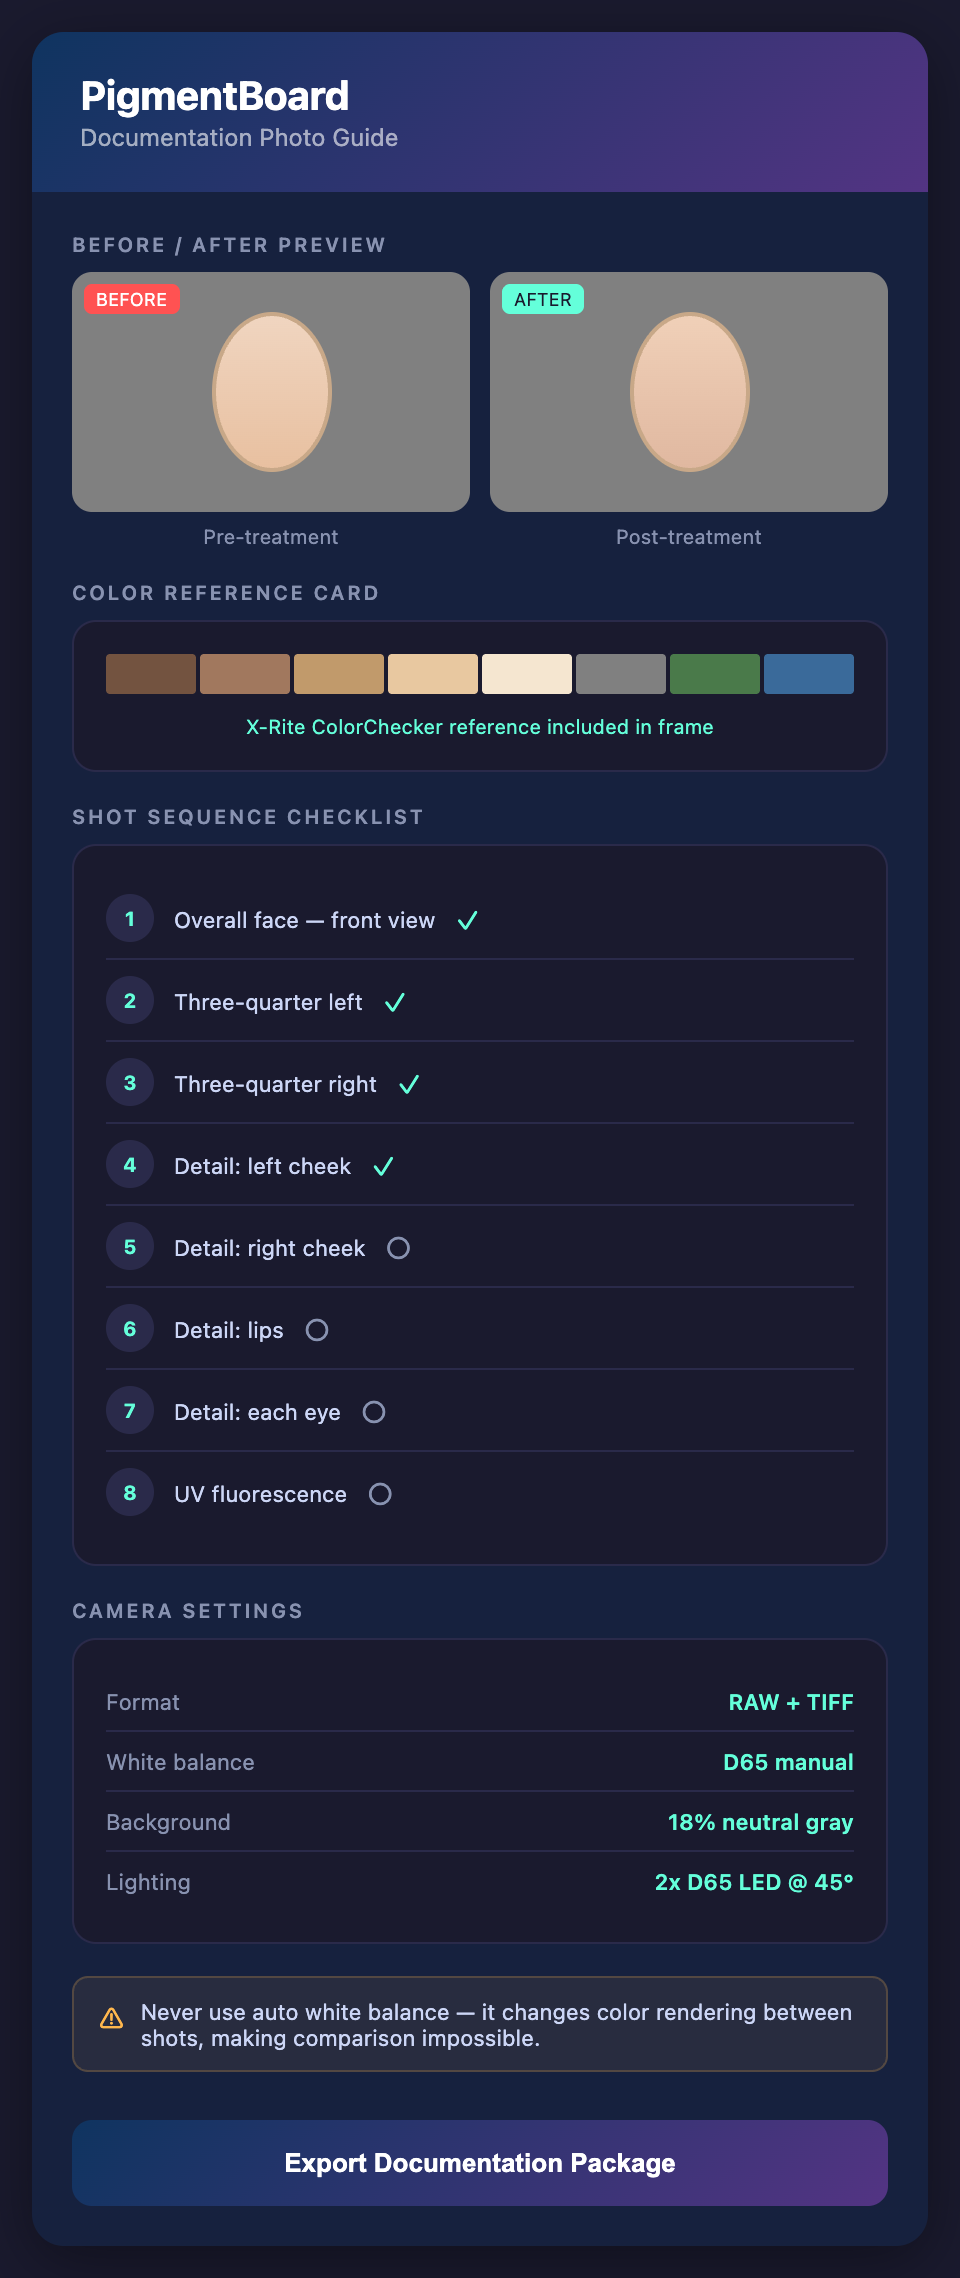Click the checkmark next to Three-quarter right
The height and width of the screenshot is (2278, 960).
point(409,1085)
